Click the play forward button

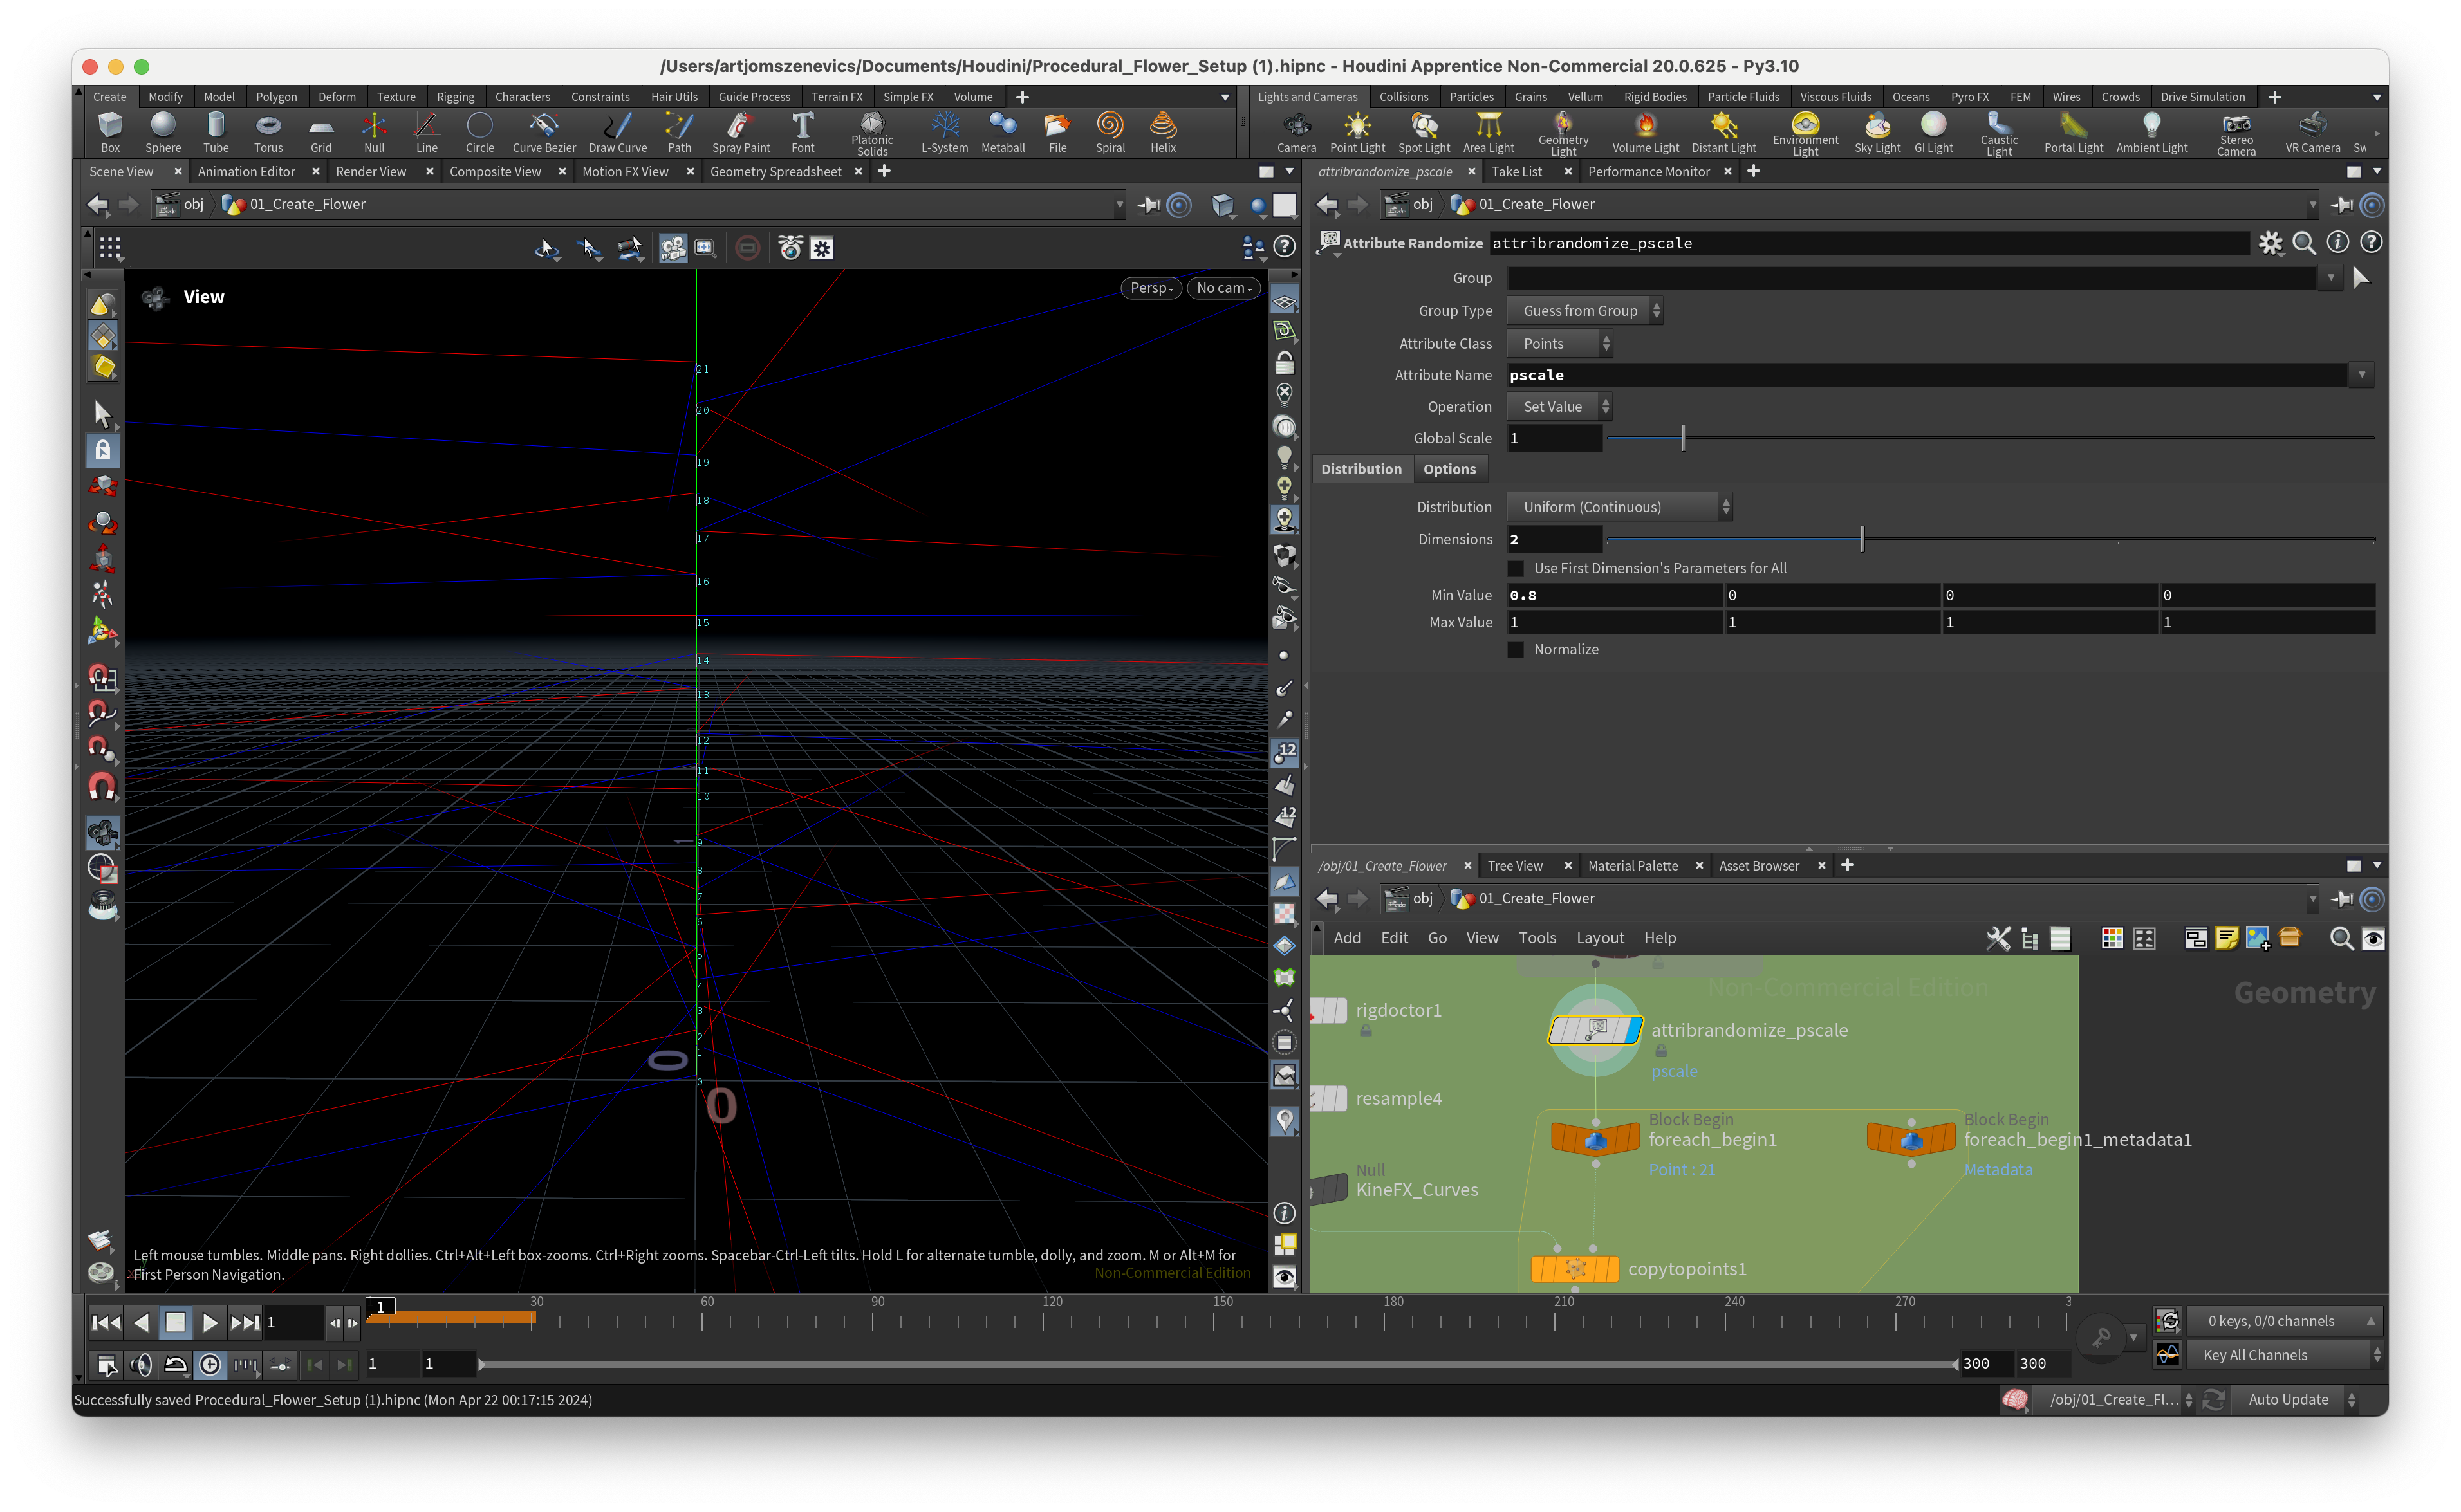pyautogui.click(x=209, y=1322)
